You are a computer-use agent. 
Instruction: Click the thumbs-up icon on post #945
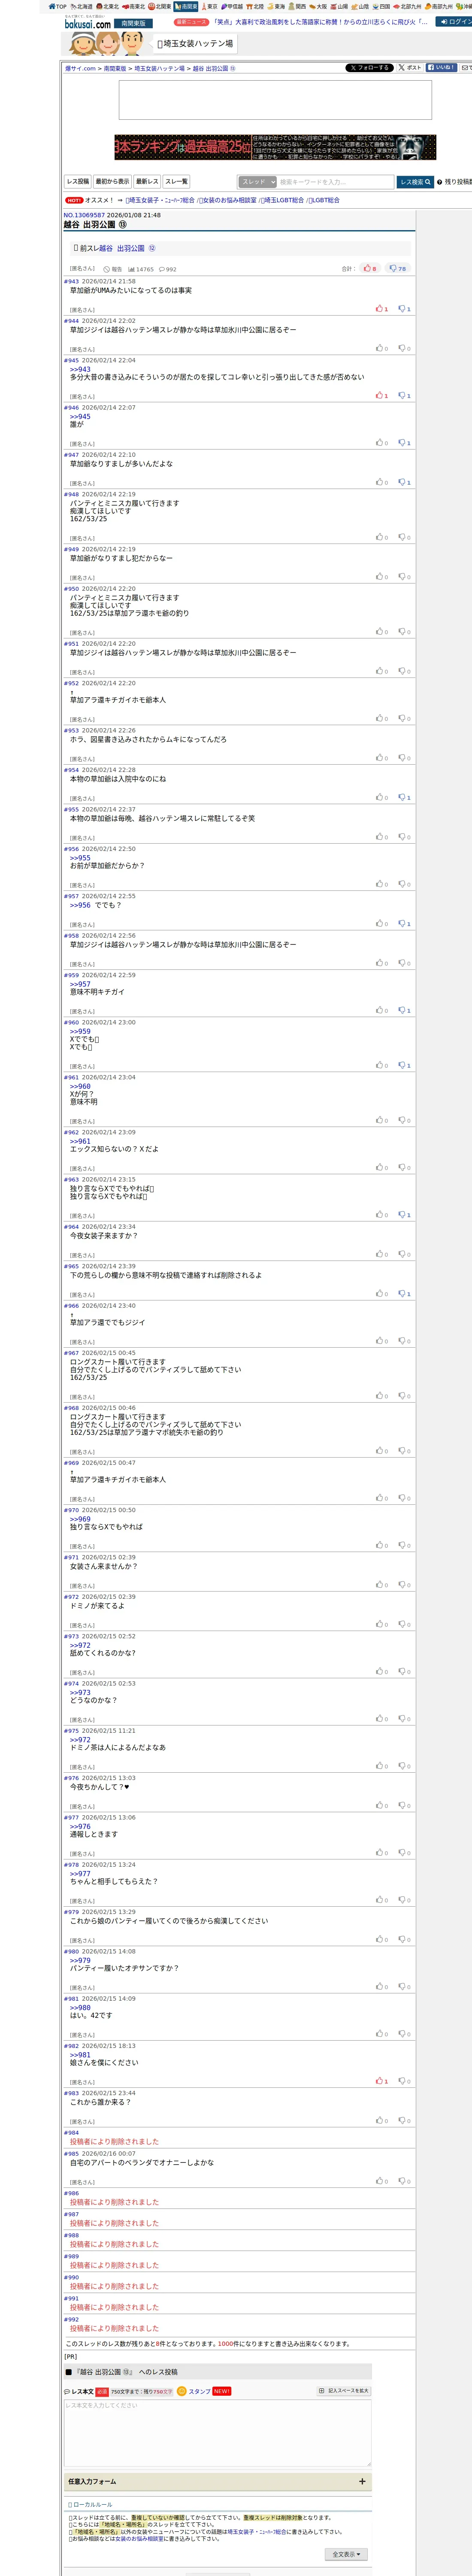[380, 396]
